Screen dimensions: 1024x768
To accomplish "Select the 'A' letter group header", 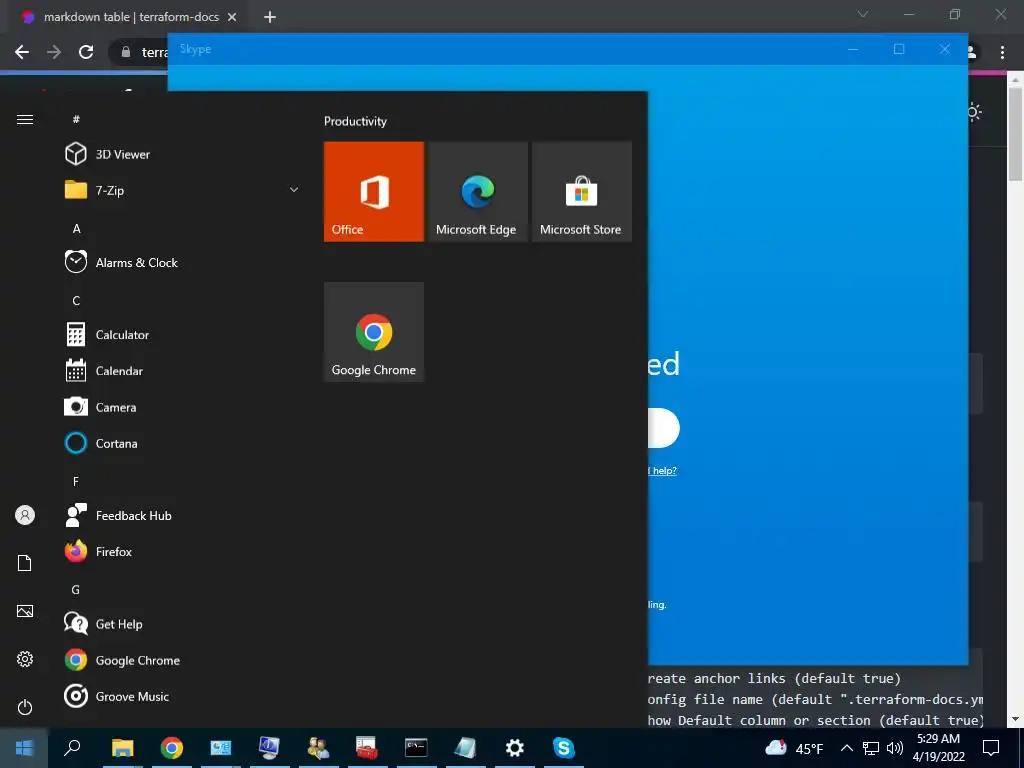I will (x=76, y=229).
